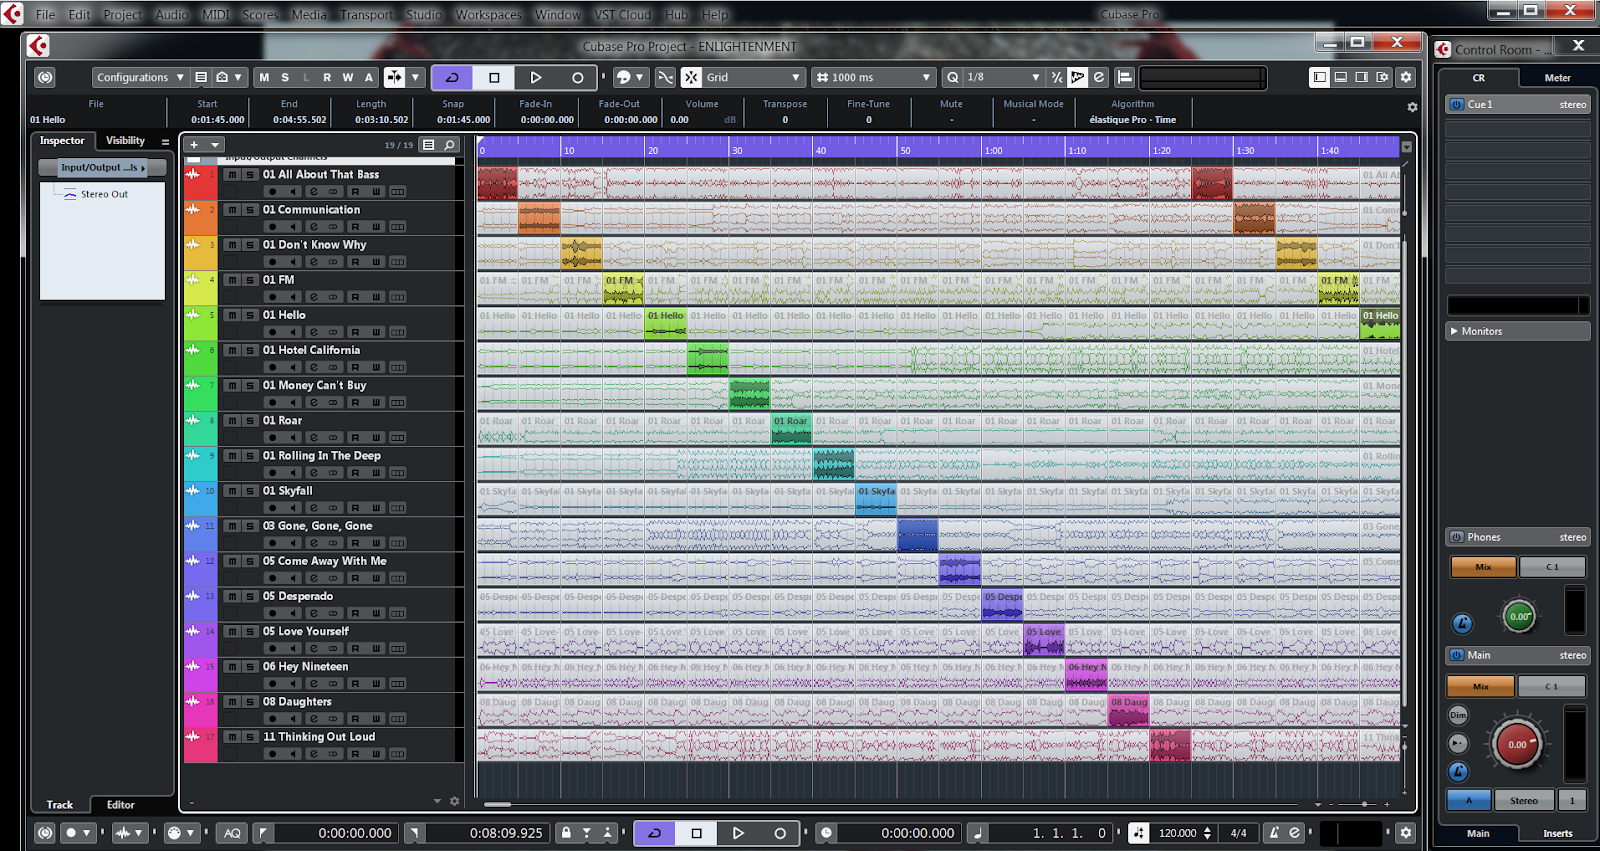The image size is (1600, 851).
Task: Click the Add Track plus button
Action: pyautogui.click(x=194, y=145)
